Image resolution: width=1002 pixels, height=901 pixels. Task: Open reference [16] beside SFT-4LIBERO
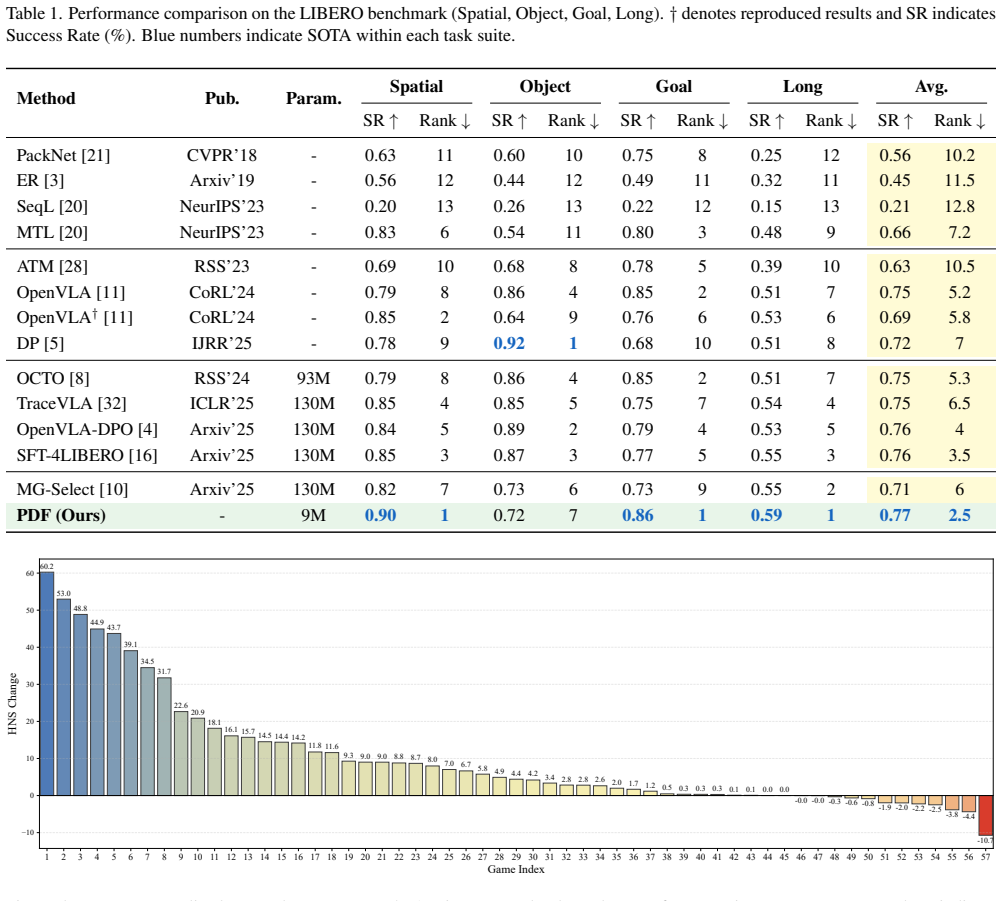click(143, 456)
